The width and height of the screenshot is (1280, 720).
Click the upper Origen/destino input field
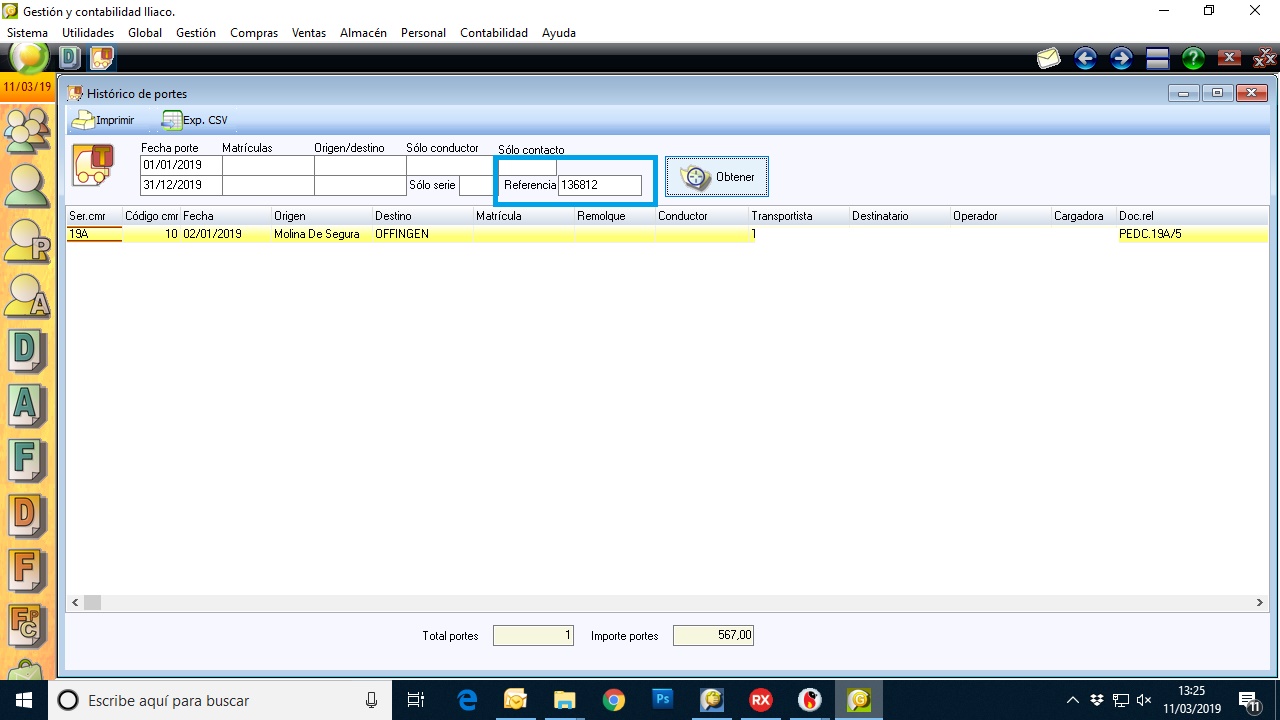360,165
